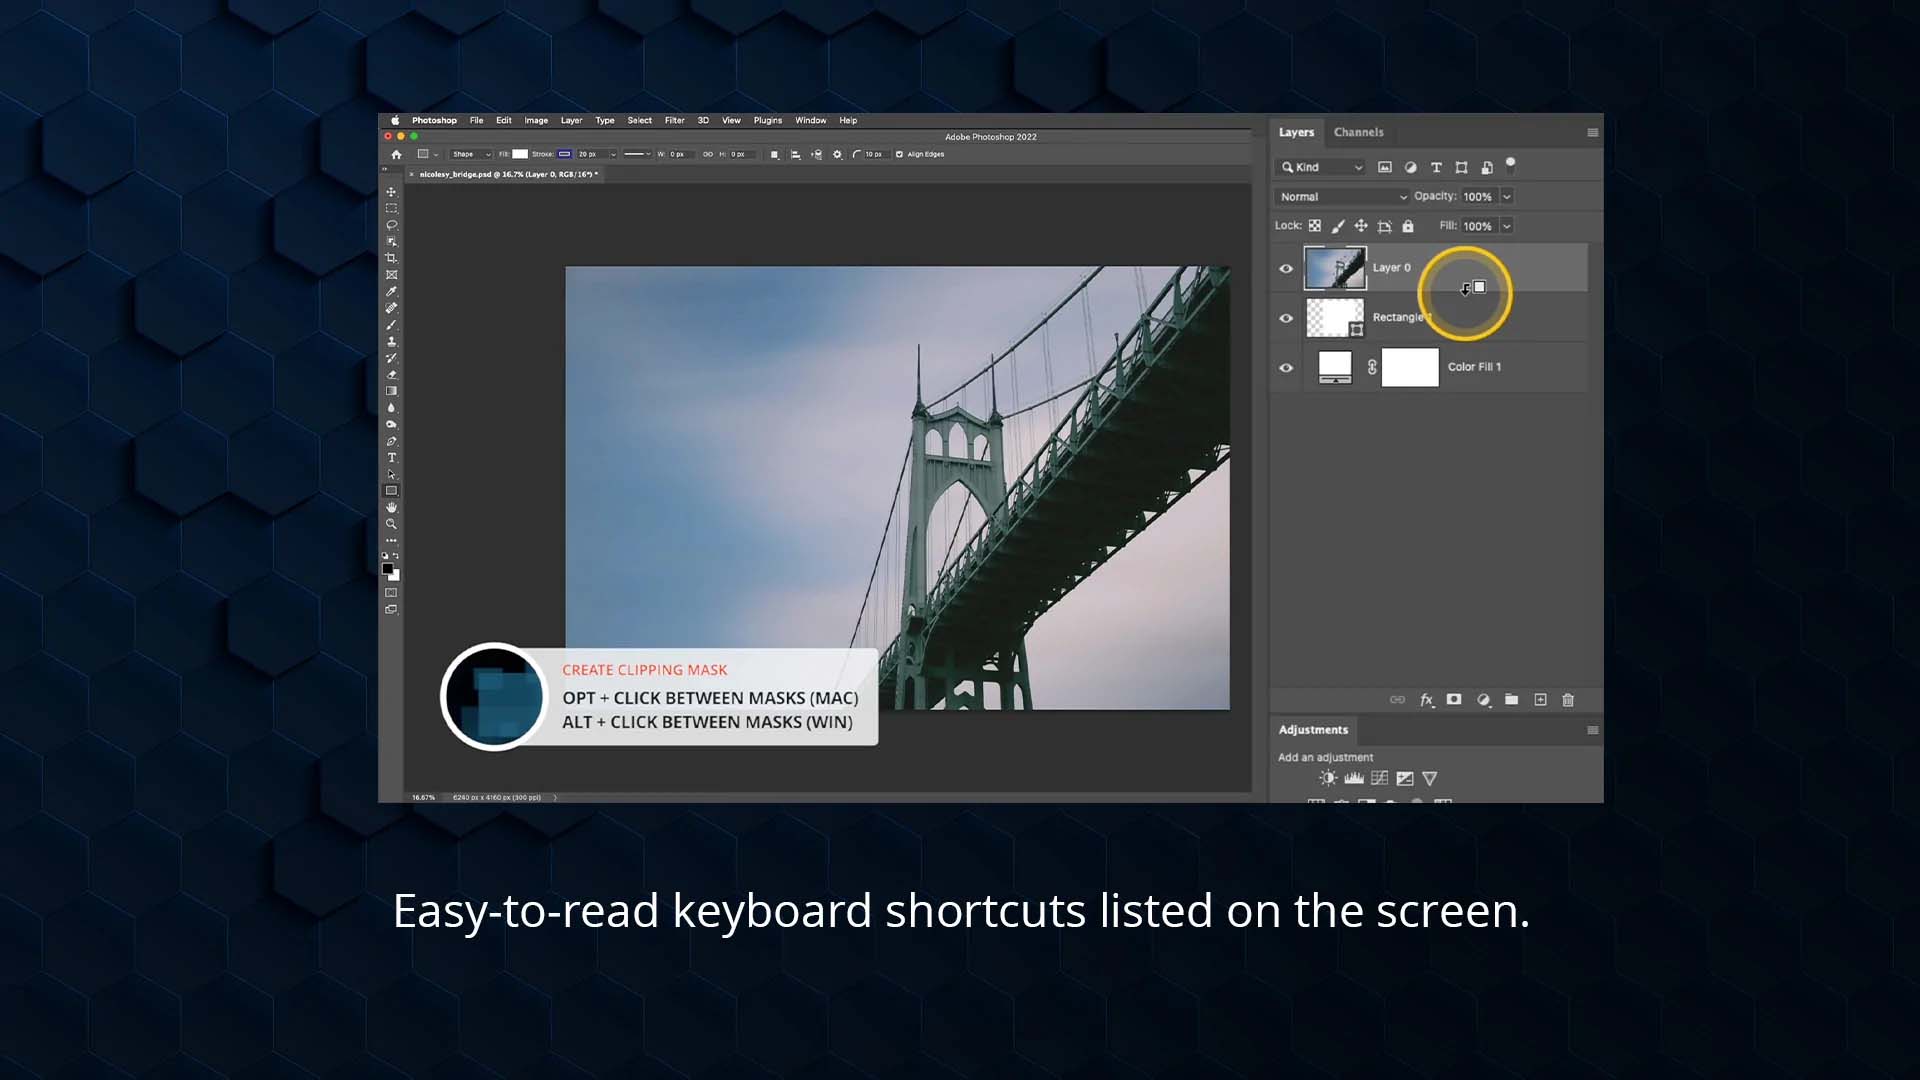Click the Stroke color swatch
Image resolution: width=1920 pixels, height=1080 pixels.
(565, 154)
